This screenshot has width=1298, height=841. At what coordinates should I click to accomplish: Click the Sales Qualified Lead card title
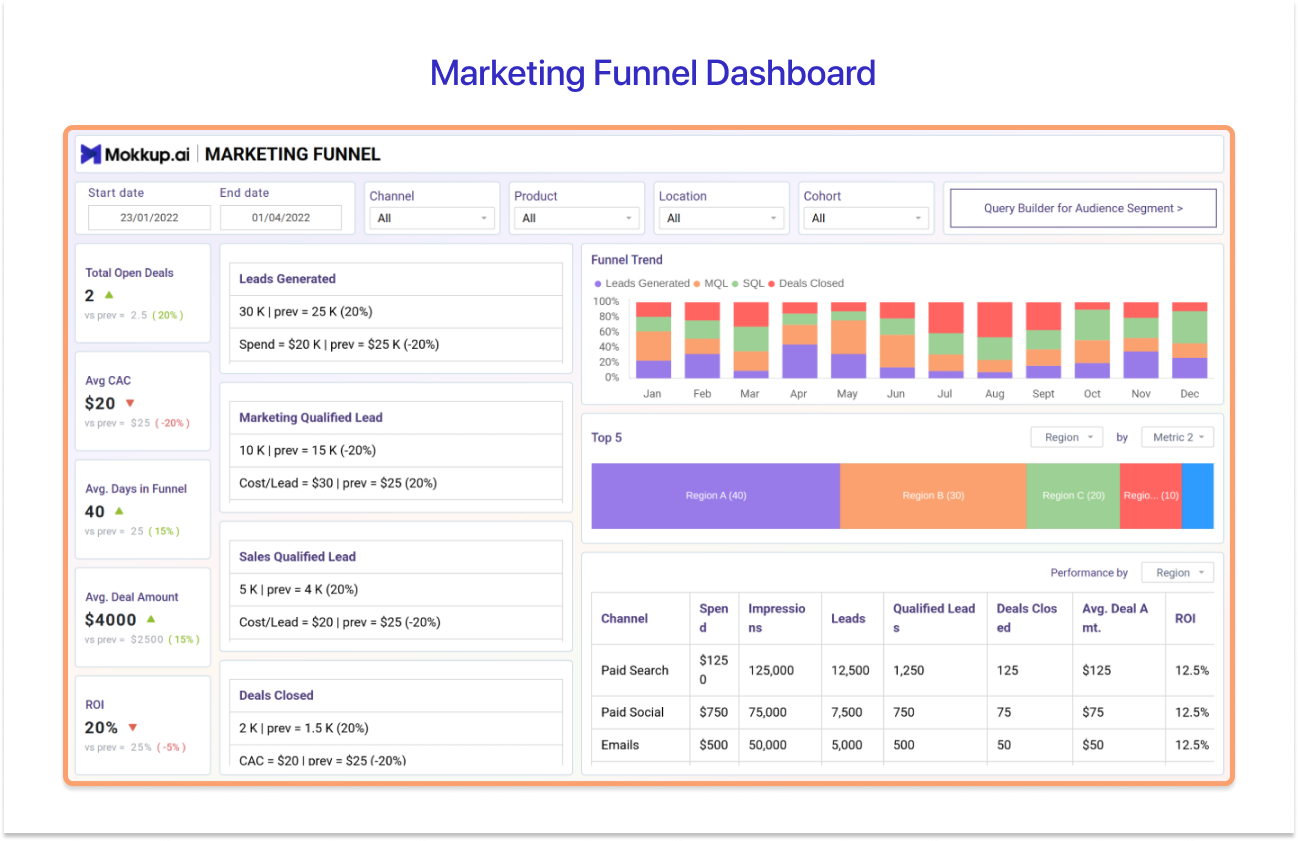click(297, 557)
